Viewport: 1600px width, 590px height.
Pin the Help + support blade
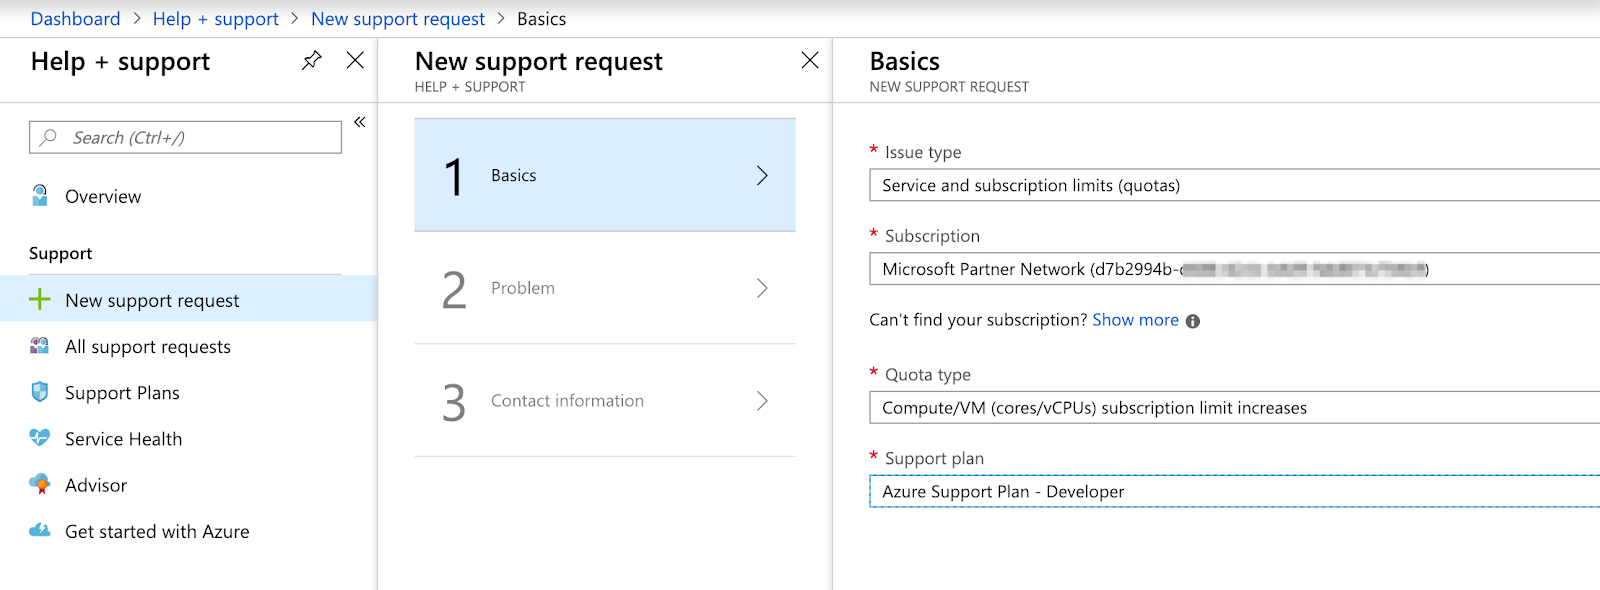(x=312, y=60)
